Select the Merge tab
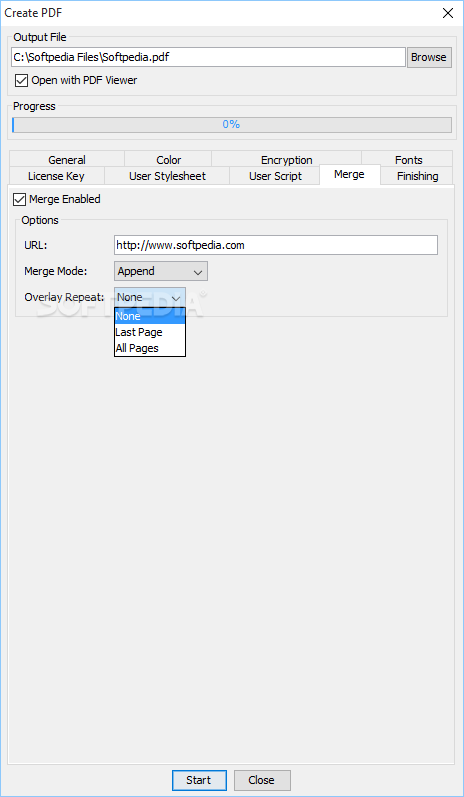The height and width of the screenshot is (797, 464). (350, 174)
